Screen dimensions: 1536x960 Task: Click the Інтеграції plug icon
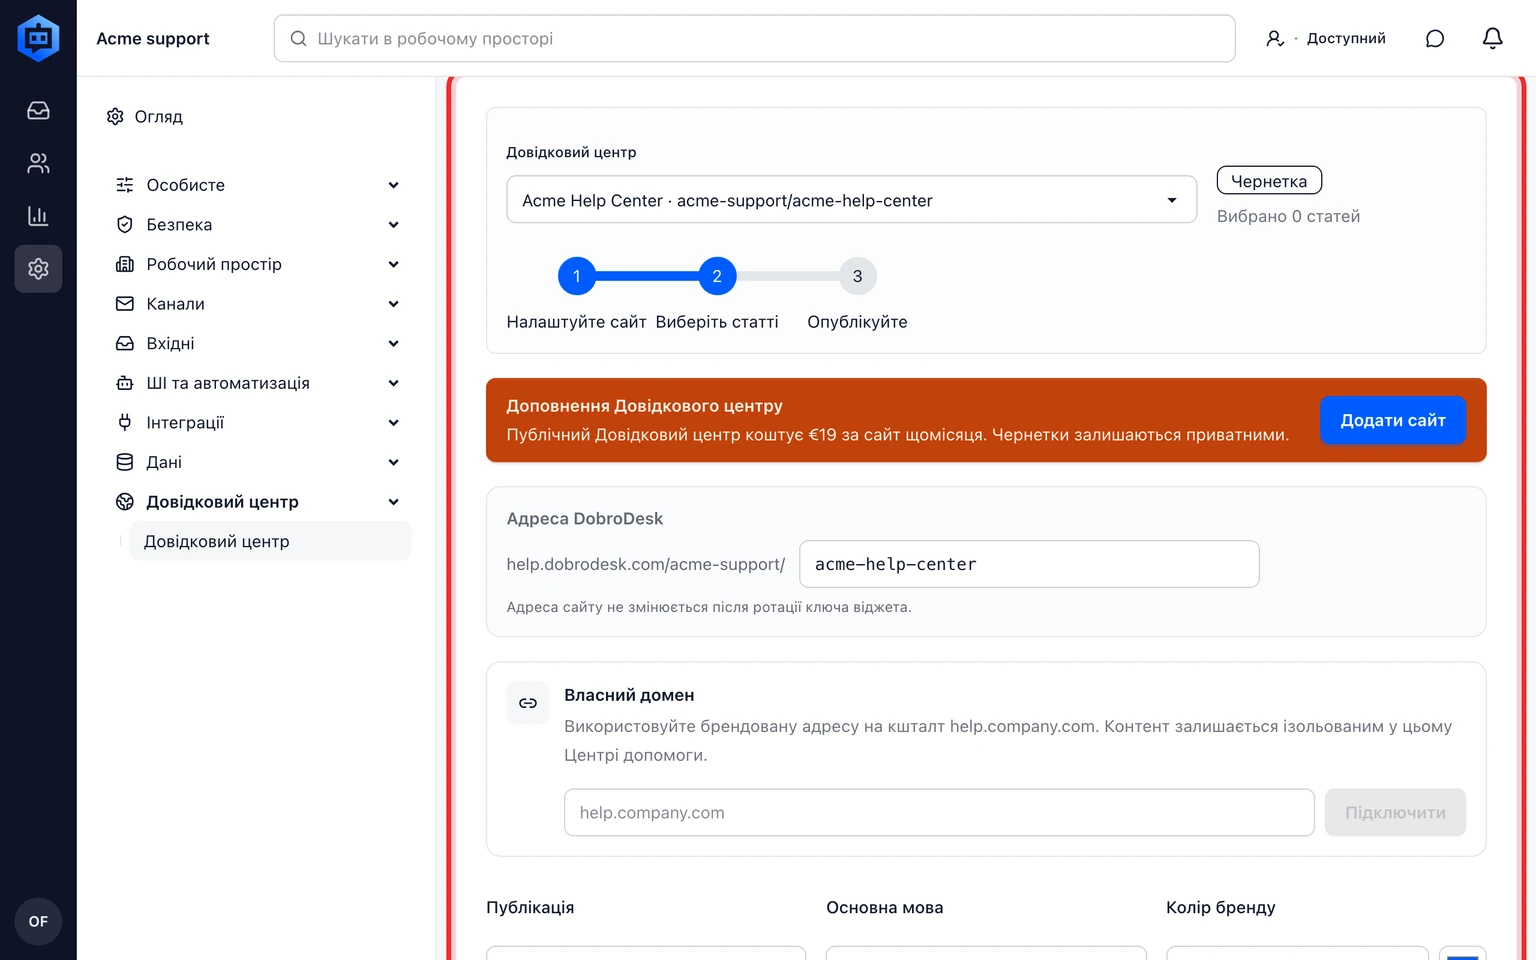125,423
